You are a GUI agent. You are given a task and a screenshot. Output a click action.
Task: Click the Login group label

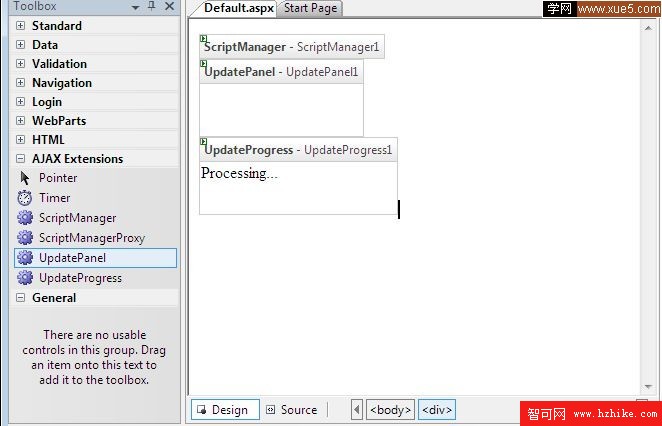pyautogui.click(x=47, y=102)
